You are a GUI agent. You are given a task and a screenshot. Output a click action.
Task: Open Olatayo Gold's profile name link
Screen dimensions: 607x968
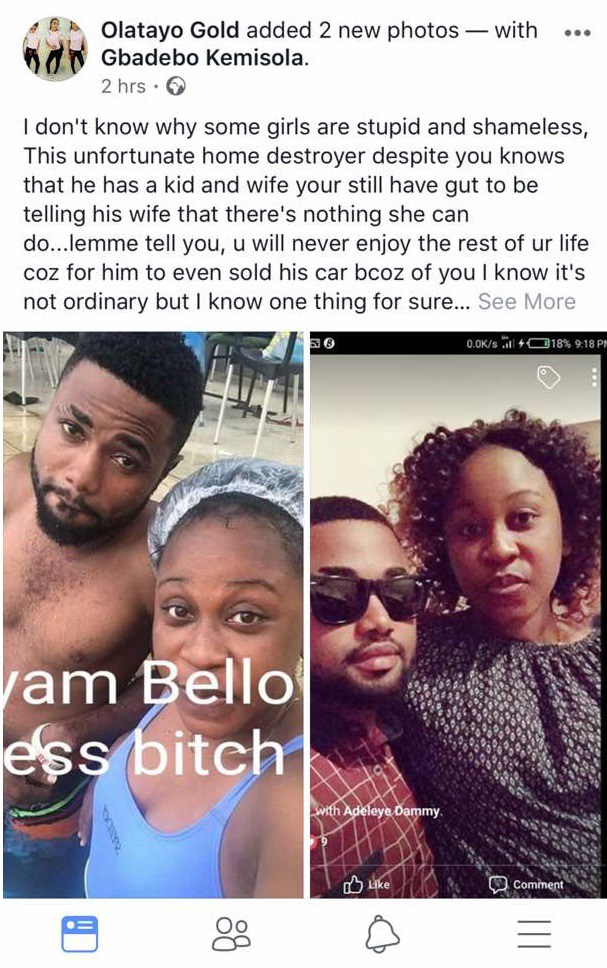(170, 30)
